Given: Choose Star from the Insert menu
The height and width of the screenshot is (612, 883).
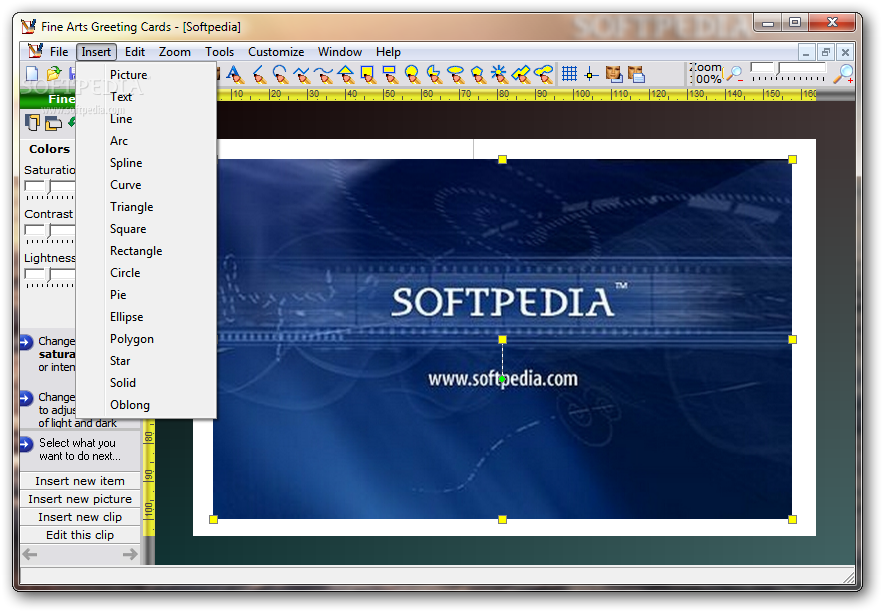Looking at the screenshot, I should (x=146, y=361).
